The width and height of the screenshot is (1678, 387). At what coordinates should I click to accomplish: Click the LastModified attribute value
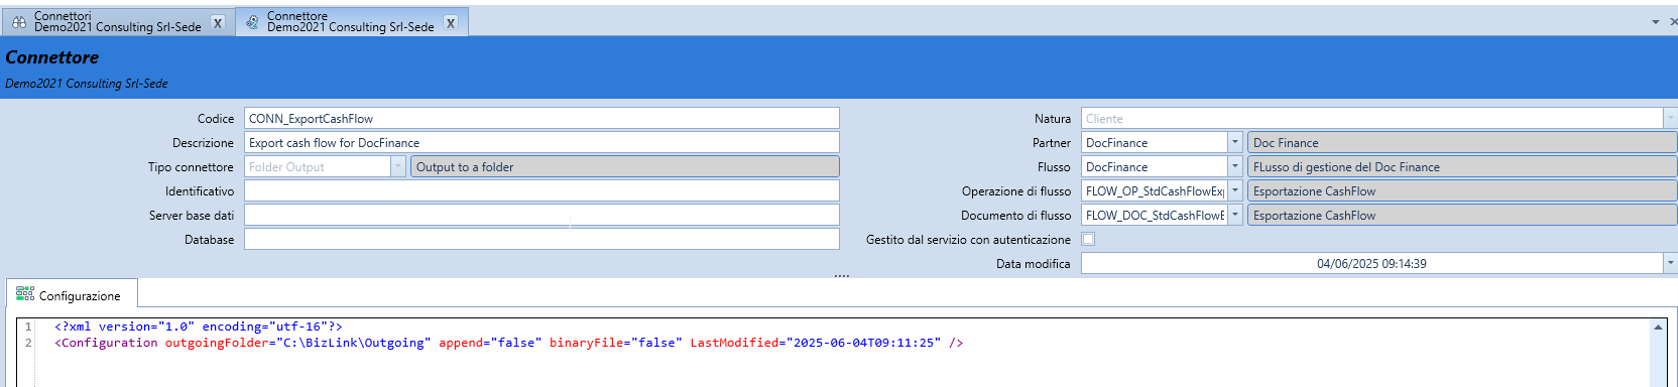pyautogui.click(x=863, y=343)
